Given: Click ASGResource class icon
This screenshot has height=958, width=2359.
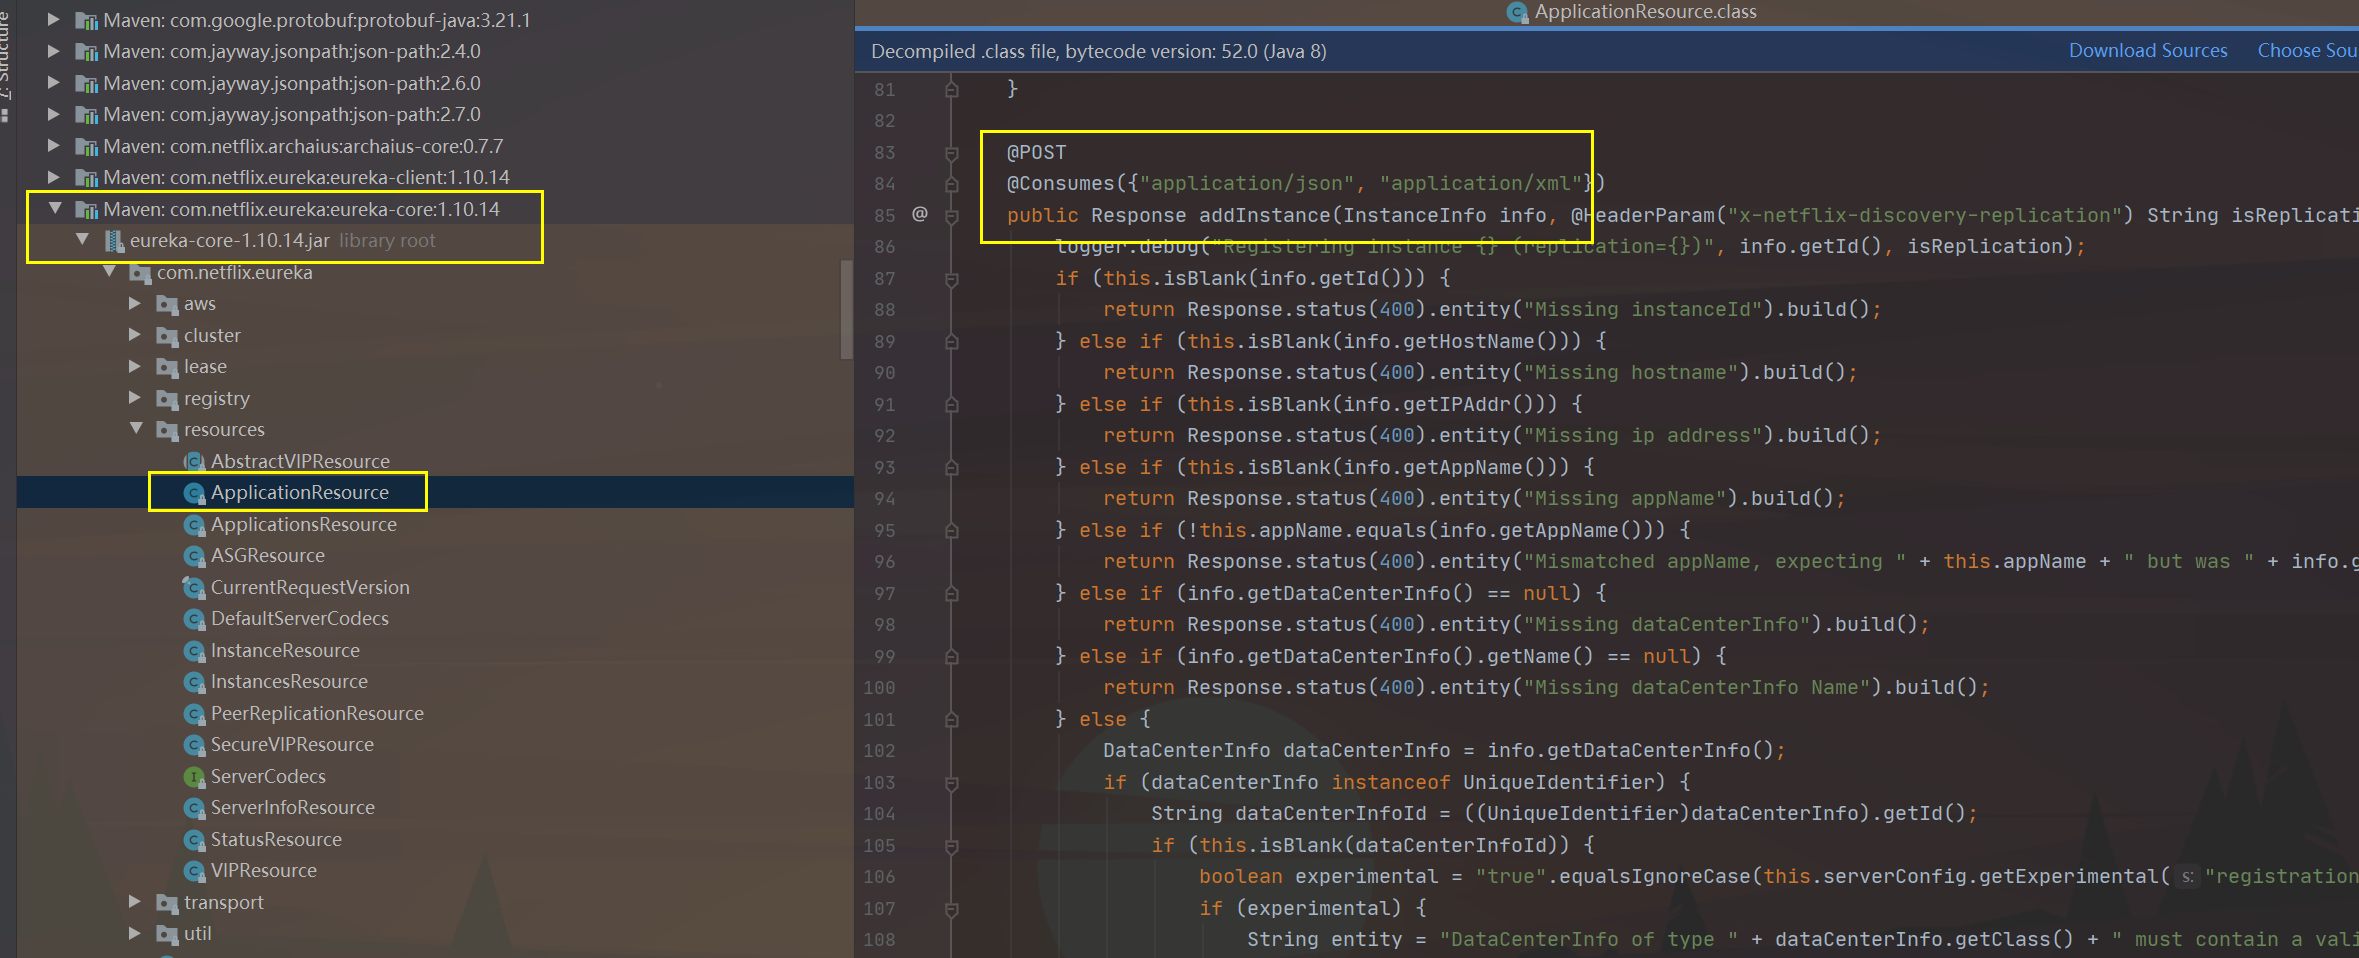Looking at the screenshot, I should click(x=194, y=555).
